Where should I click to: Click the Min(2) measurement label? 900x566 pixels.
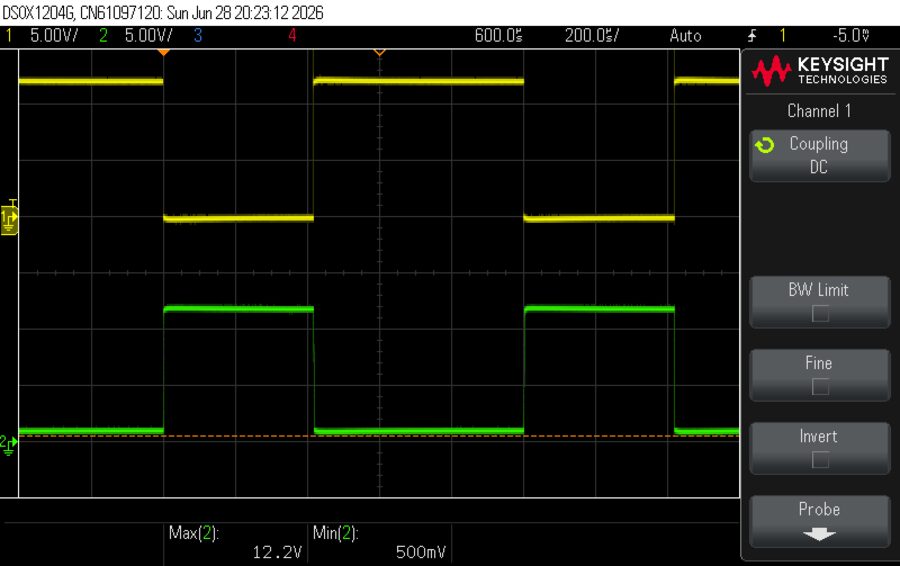point(335,533)
